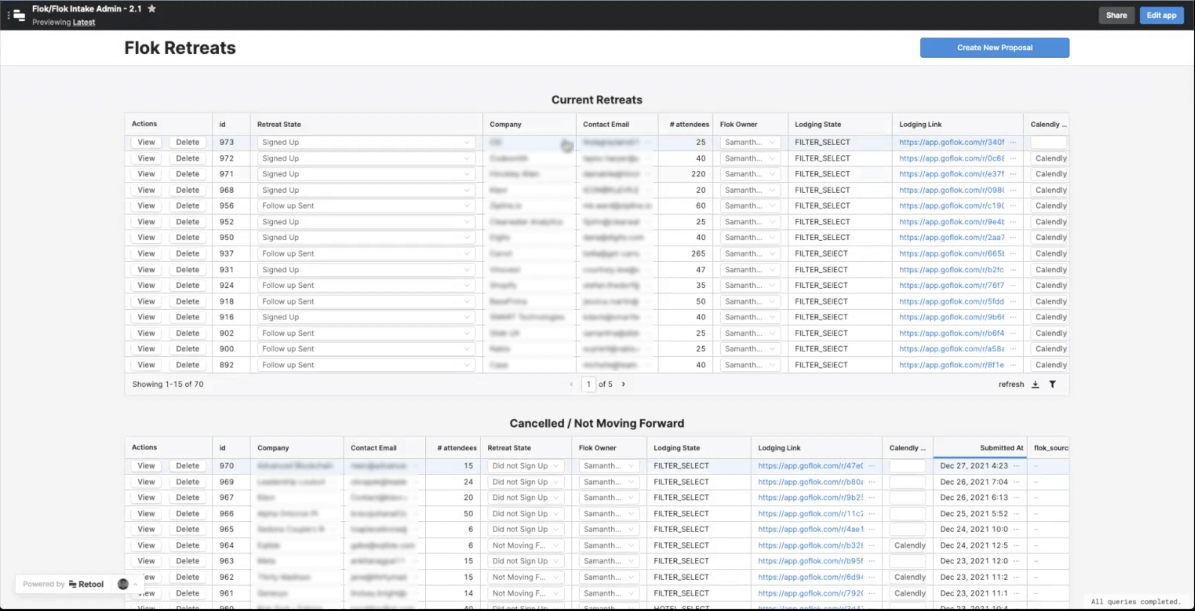Click 'Showing 1-15 of 70' text
This screenshot has height=611, width=1195.
pyautogui.click(x=168, y=385)
